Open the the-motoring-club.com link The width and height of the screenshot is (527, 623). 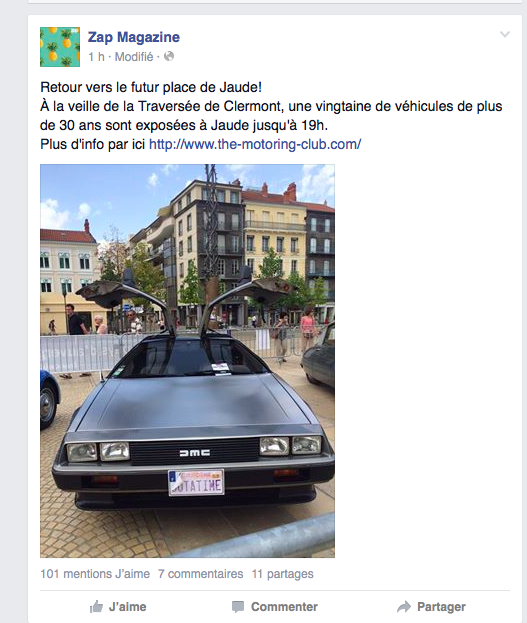tap(255, 144)
